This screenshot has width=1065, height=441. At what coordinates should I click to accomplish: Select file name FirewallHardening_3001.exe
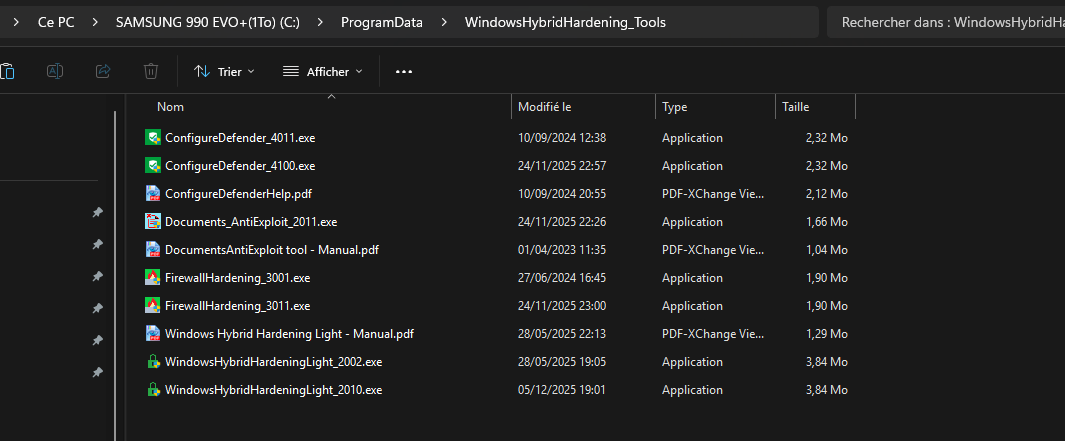(238, 277)
